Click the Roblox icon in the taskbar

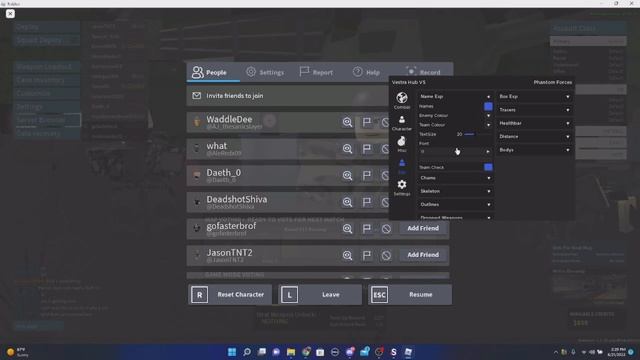408,352
